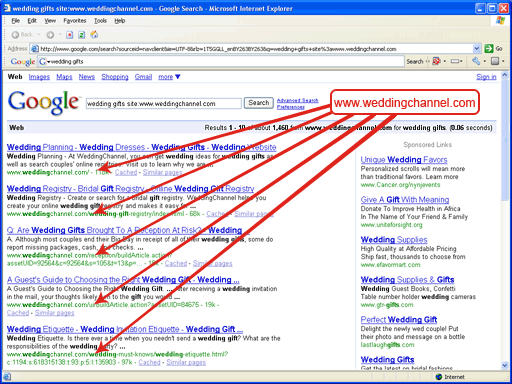The width and height of the screenshot is (512, 384).
Task: Open the Cached link of the Wedding Etiquette result
Action: (149, 362)
